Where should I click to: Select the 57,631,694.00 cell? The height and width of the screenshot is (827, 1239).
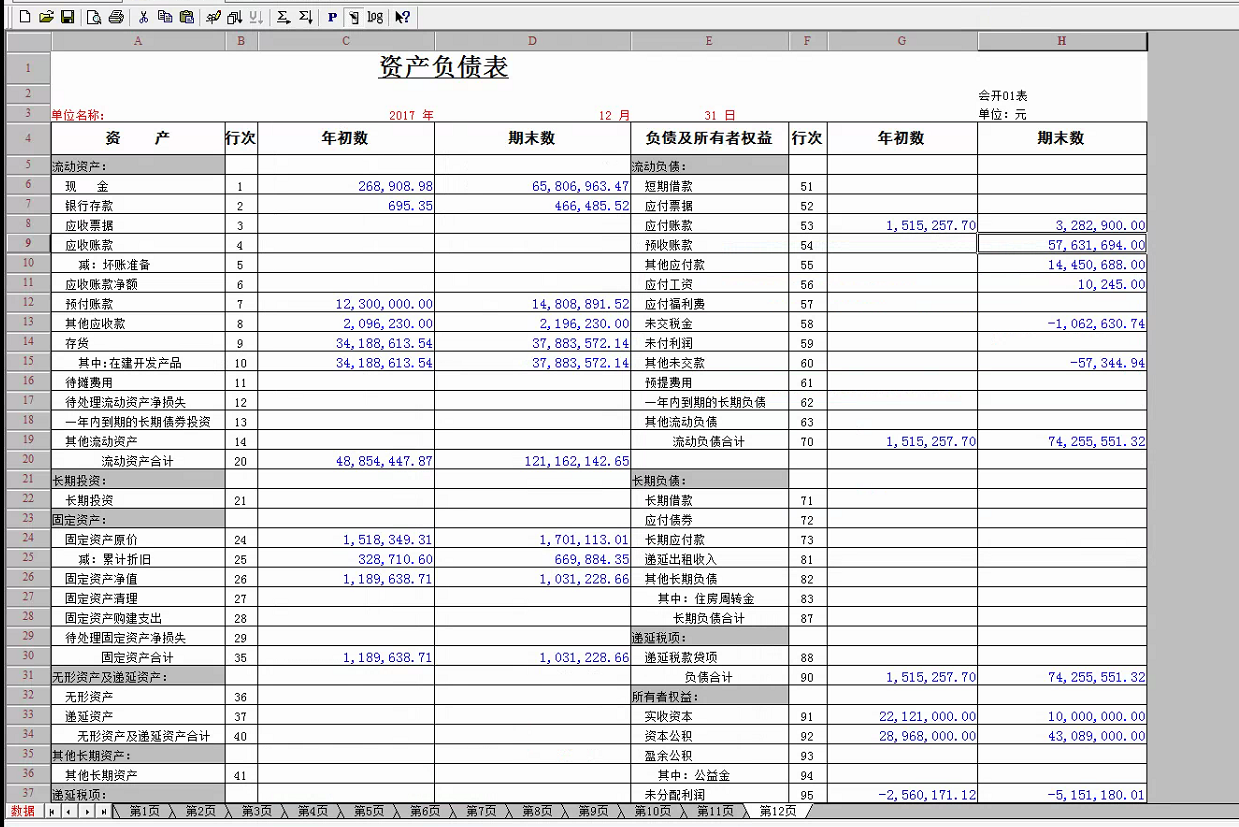coord(1062,244)
